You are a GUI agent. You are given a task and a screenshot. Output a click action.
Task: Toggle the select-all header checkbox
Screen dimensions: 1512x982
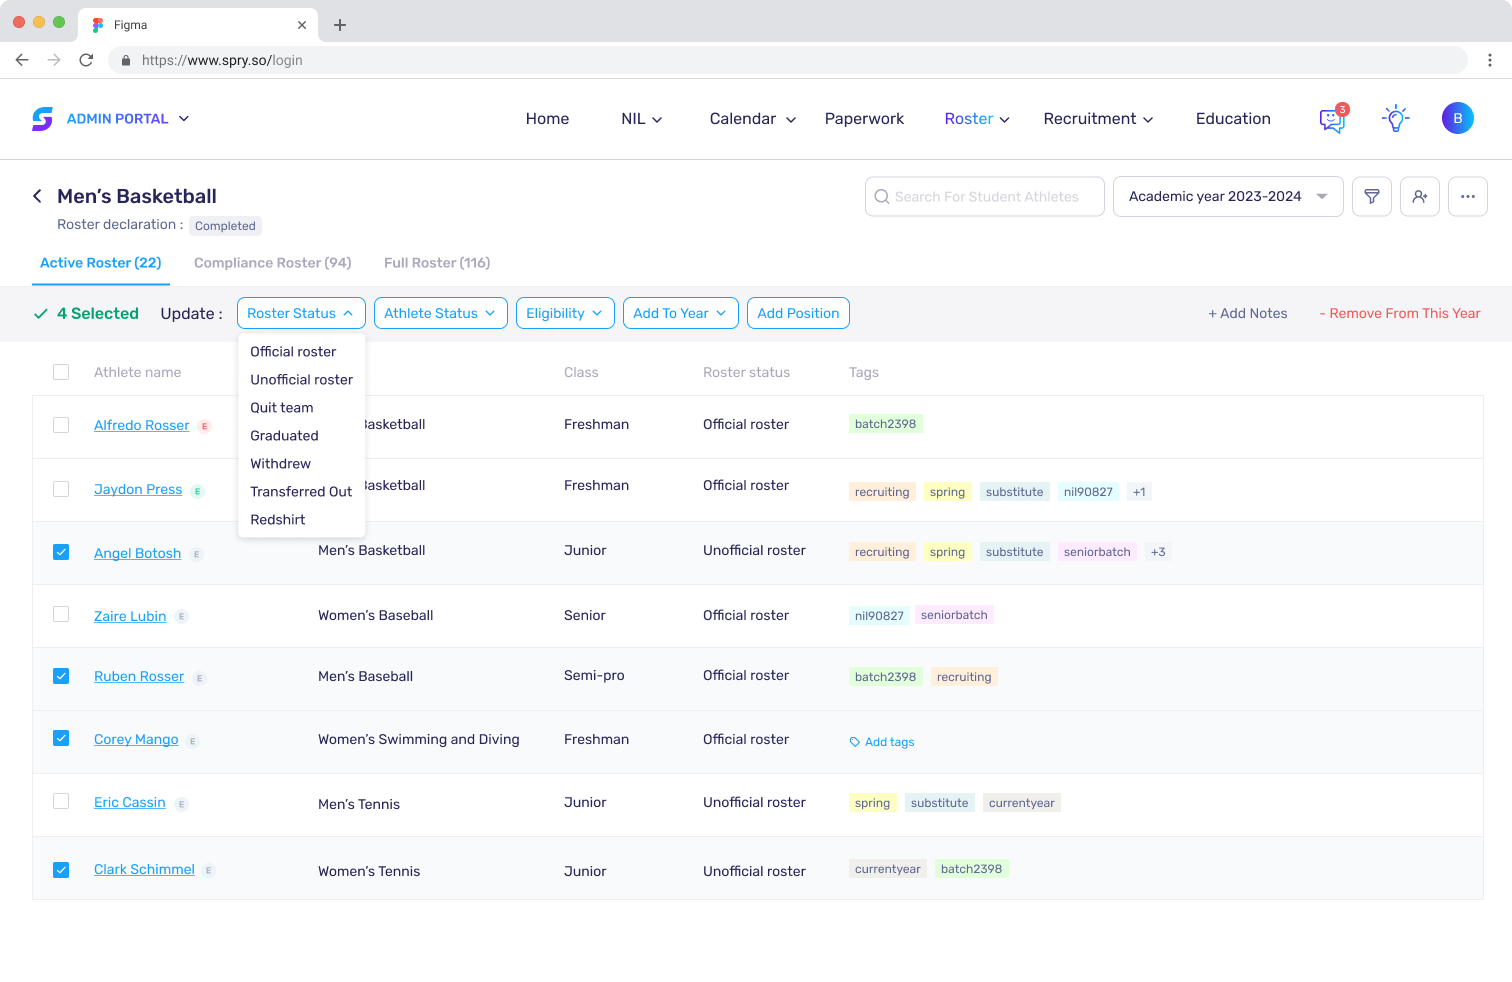[x=61, y=372]
